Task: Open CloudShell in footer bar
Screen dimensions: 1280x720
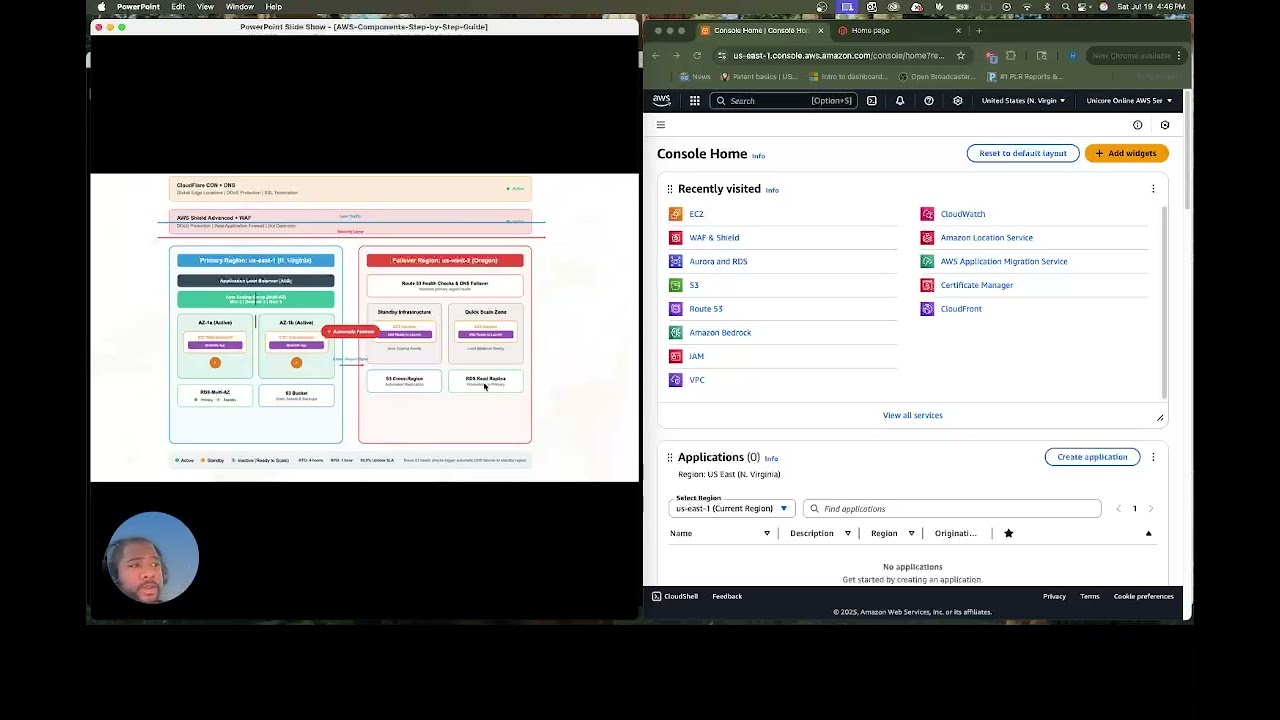Action: (x=675, y=596)
